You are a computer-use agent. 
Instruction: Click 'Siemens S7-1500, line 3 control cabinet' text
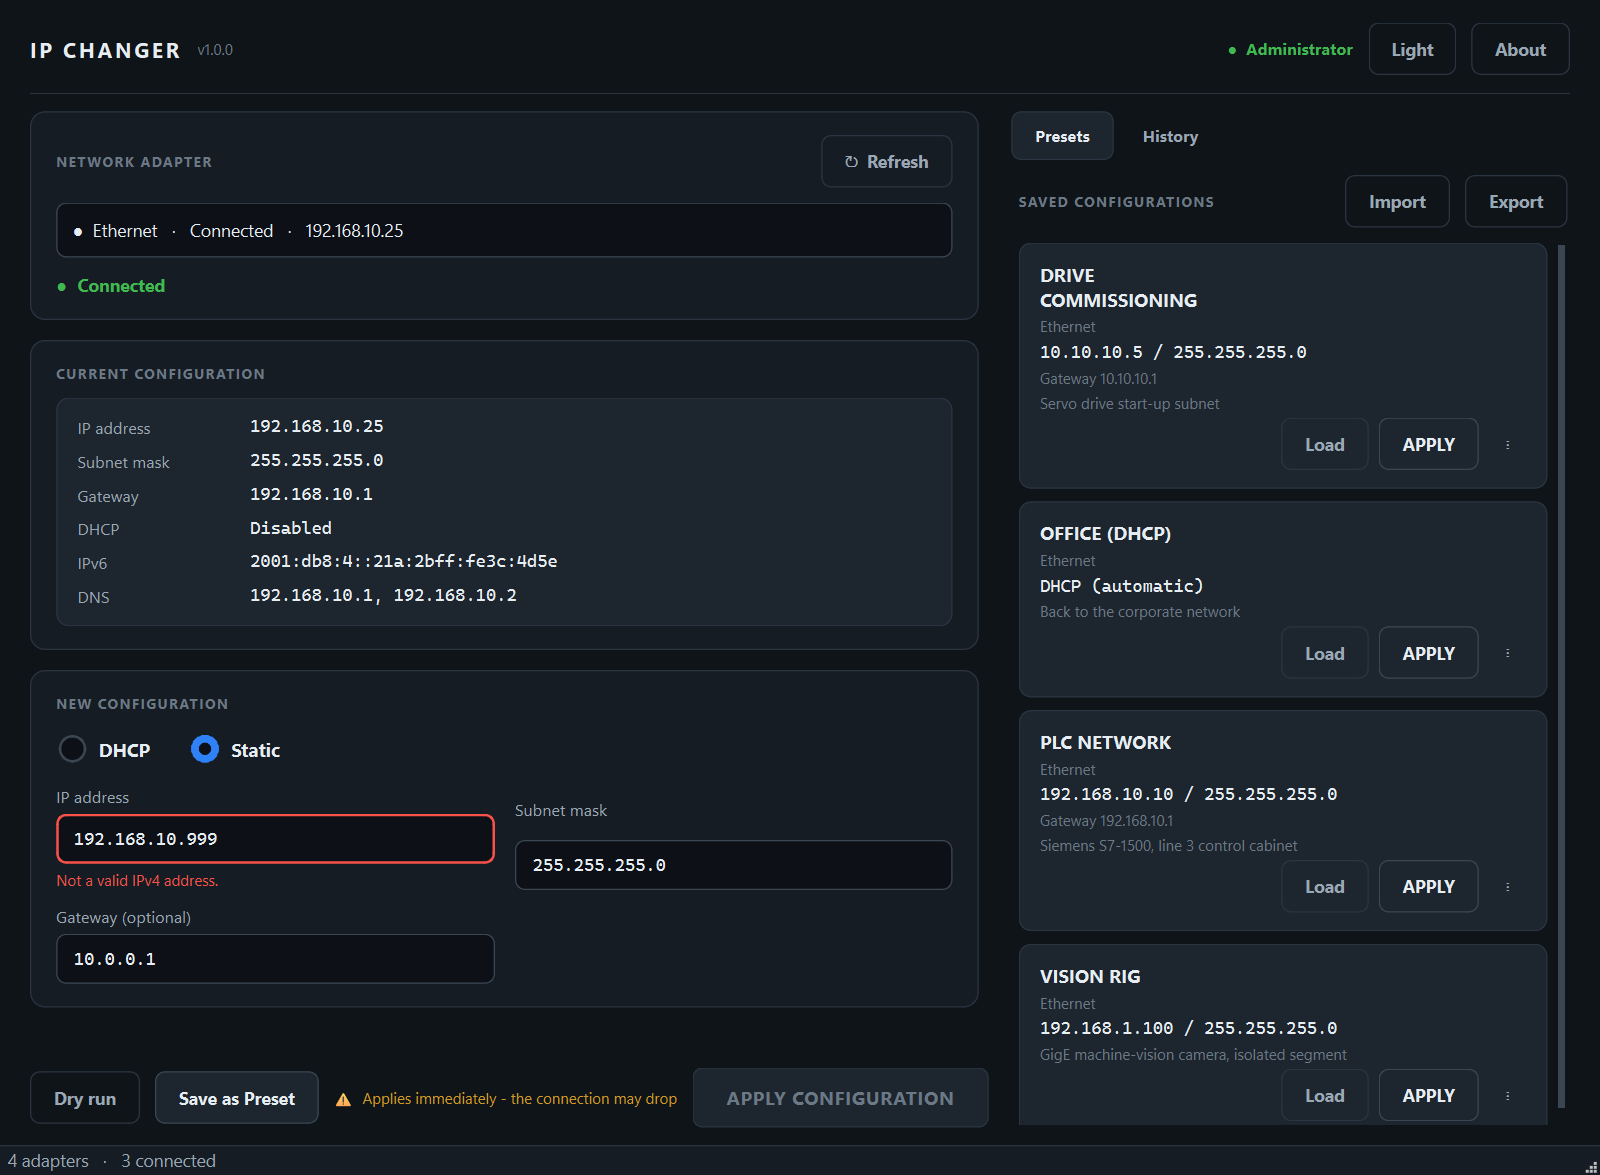pos(1169,846)
